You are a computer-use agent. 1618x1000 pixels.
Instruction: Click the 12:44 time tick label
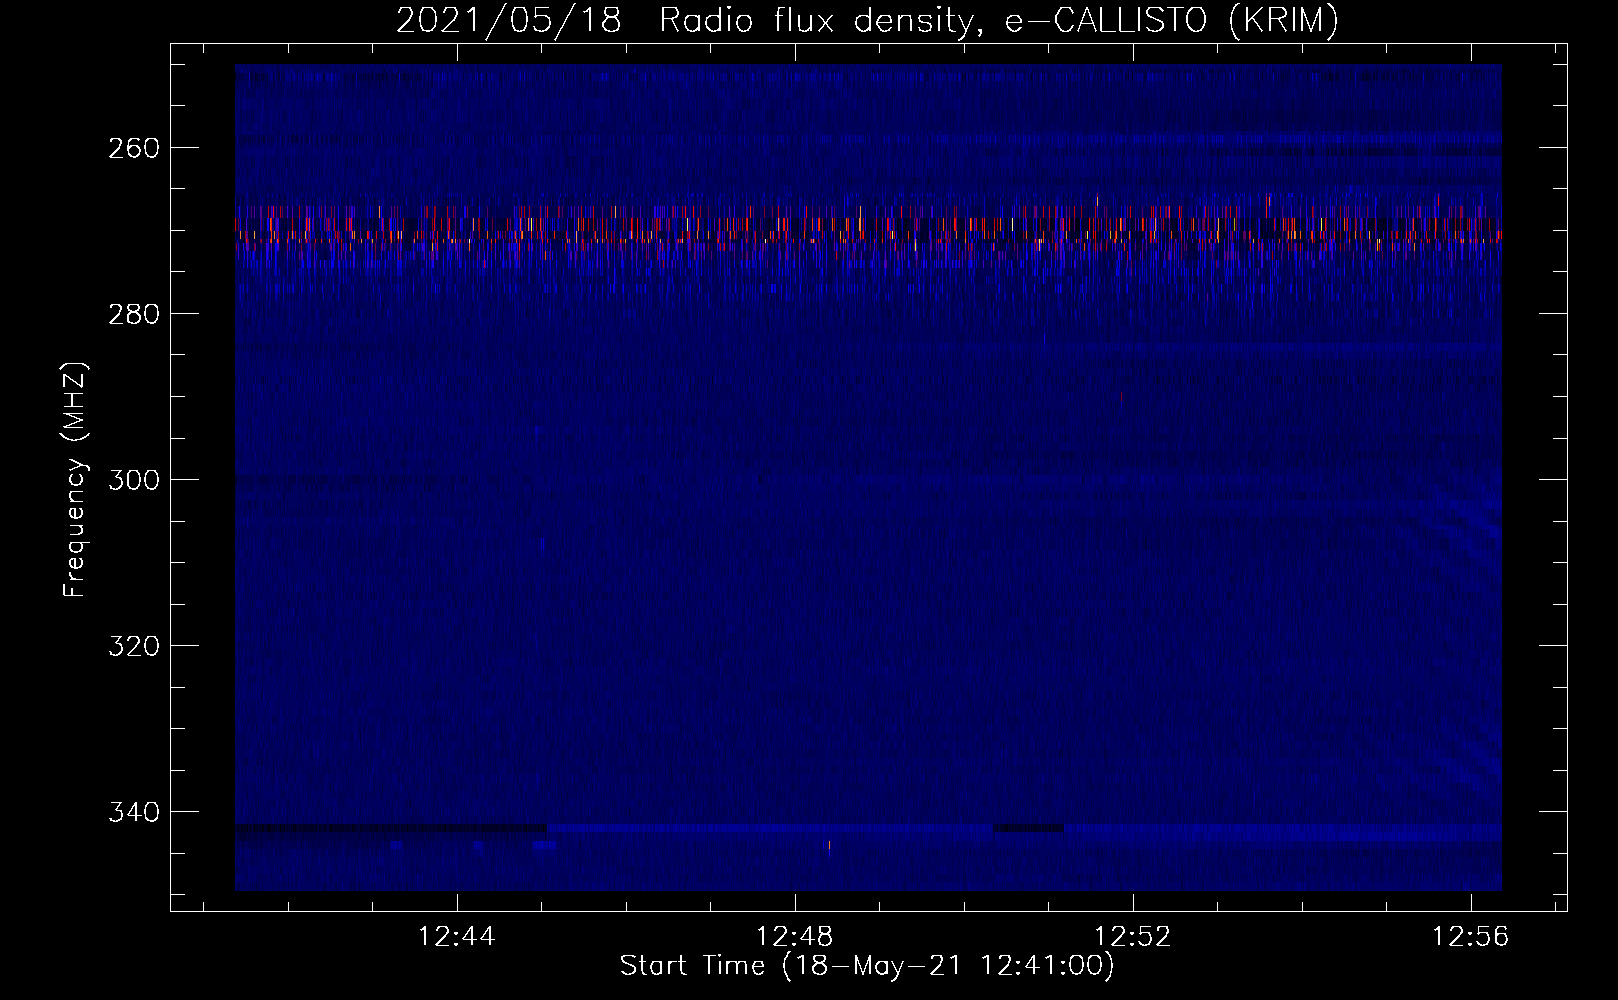click(x=457, y=937)
